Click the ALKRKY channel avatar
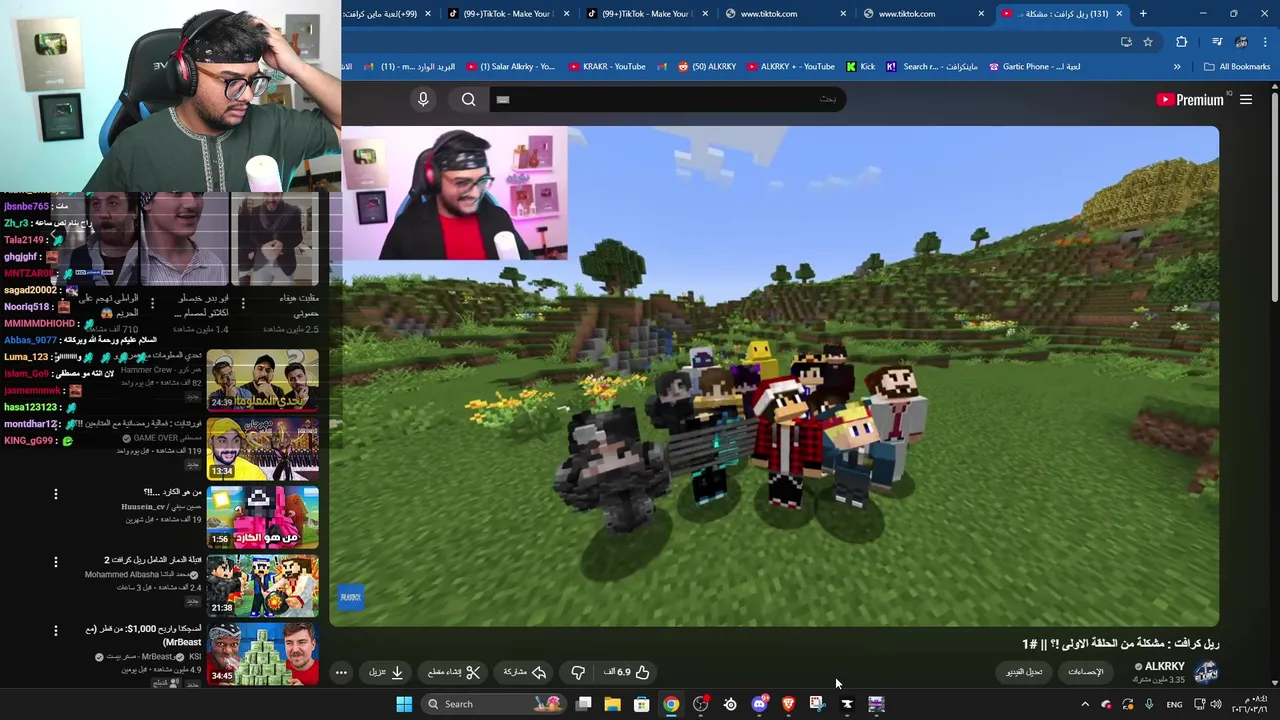This screenshot has width=1280, height=720. [1206, 672]
